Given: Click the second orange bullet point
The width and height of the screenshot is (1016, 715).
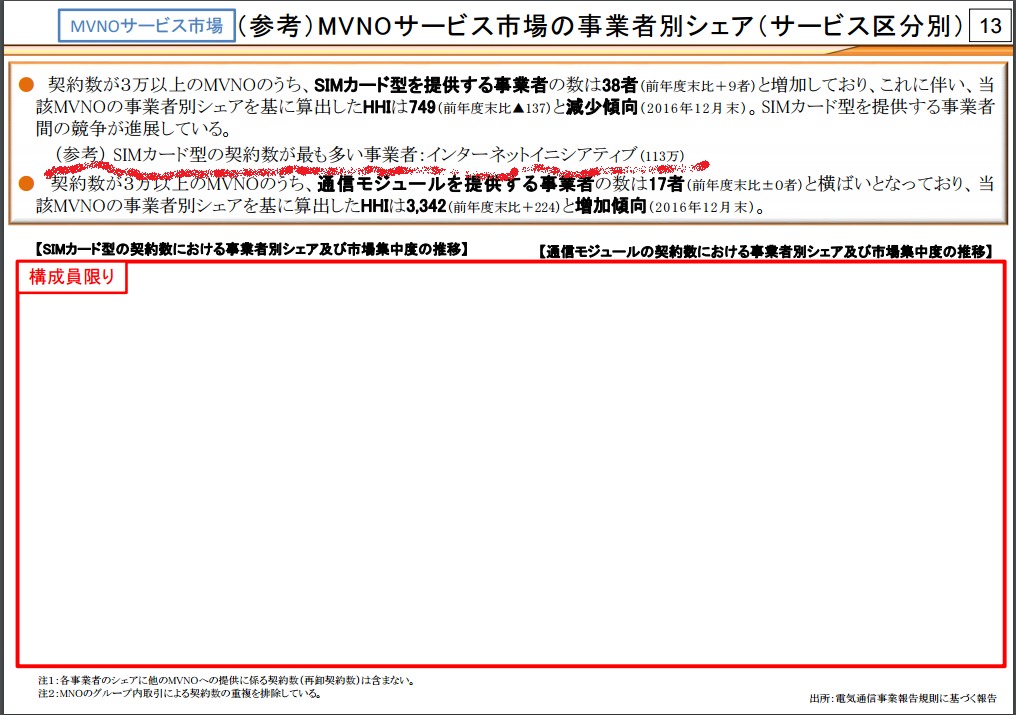Looking at the screenshot, I should point(27,184).
